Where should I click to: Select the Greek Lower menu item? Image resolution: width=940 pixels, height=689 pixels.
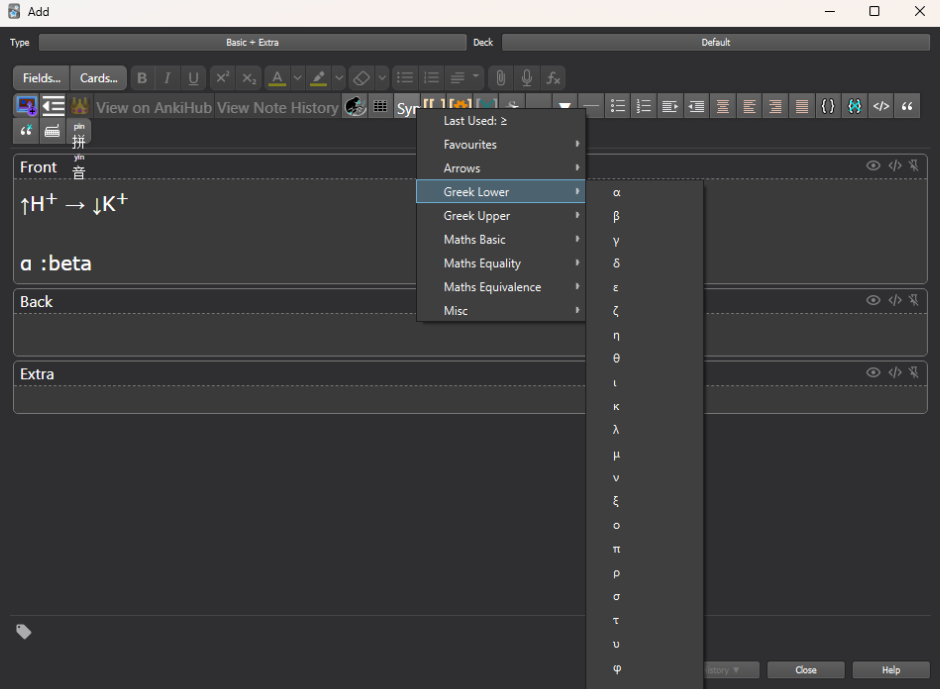(501, 192)
